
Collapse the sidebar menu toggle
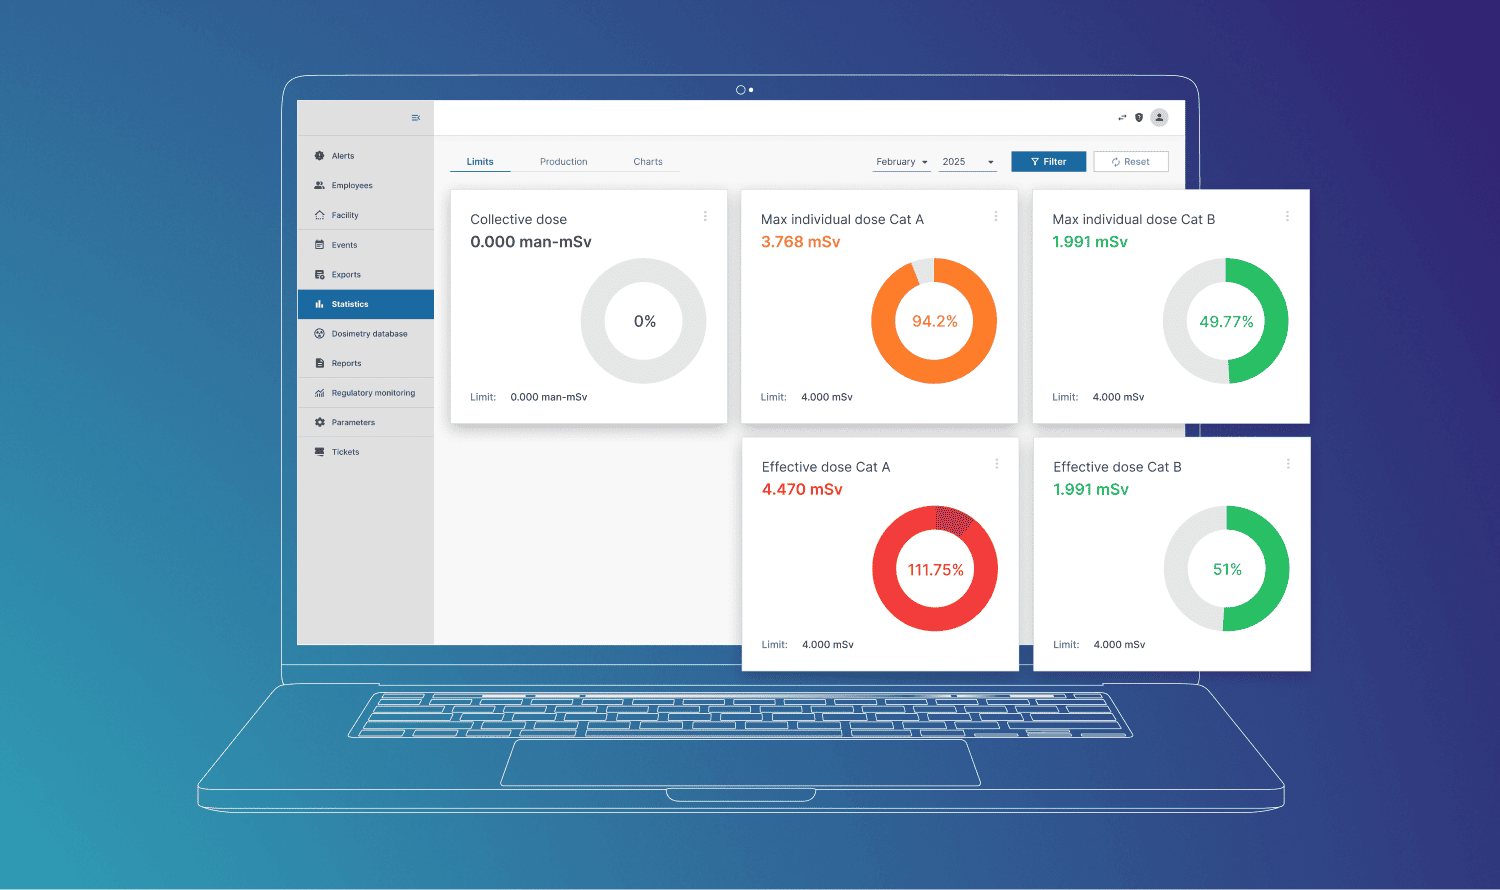[416, 118]
